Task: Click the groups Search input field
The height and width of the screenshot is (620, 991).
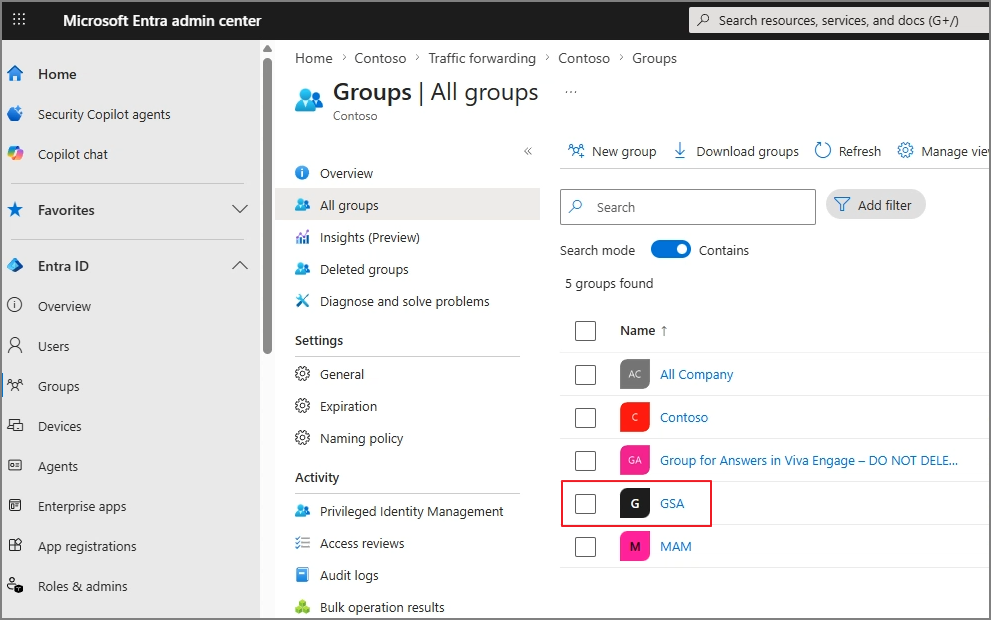Action: (688, 207)
